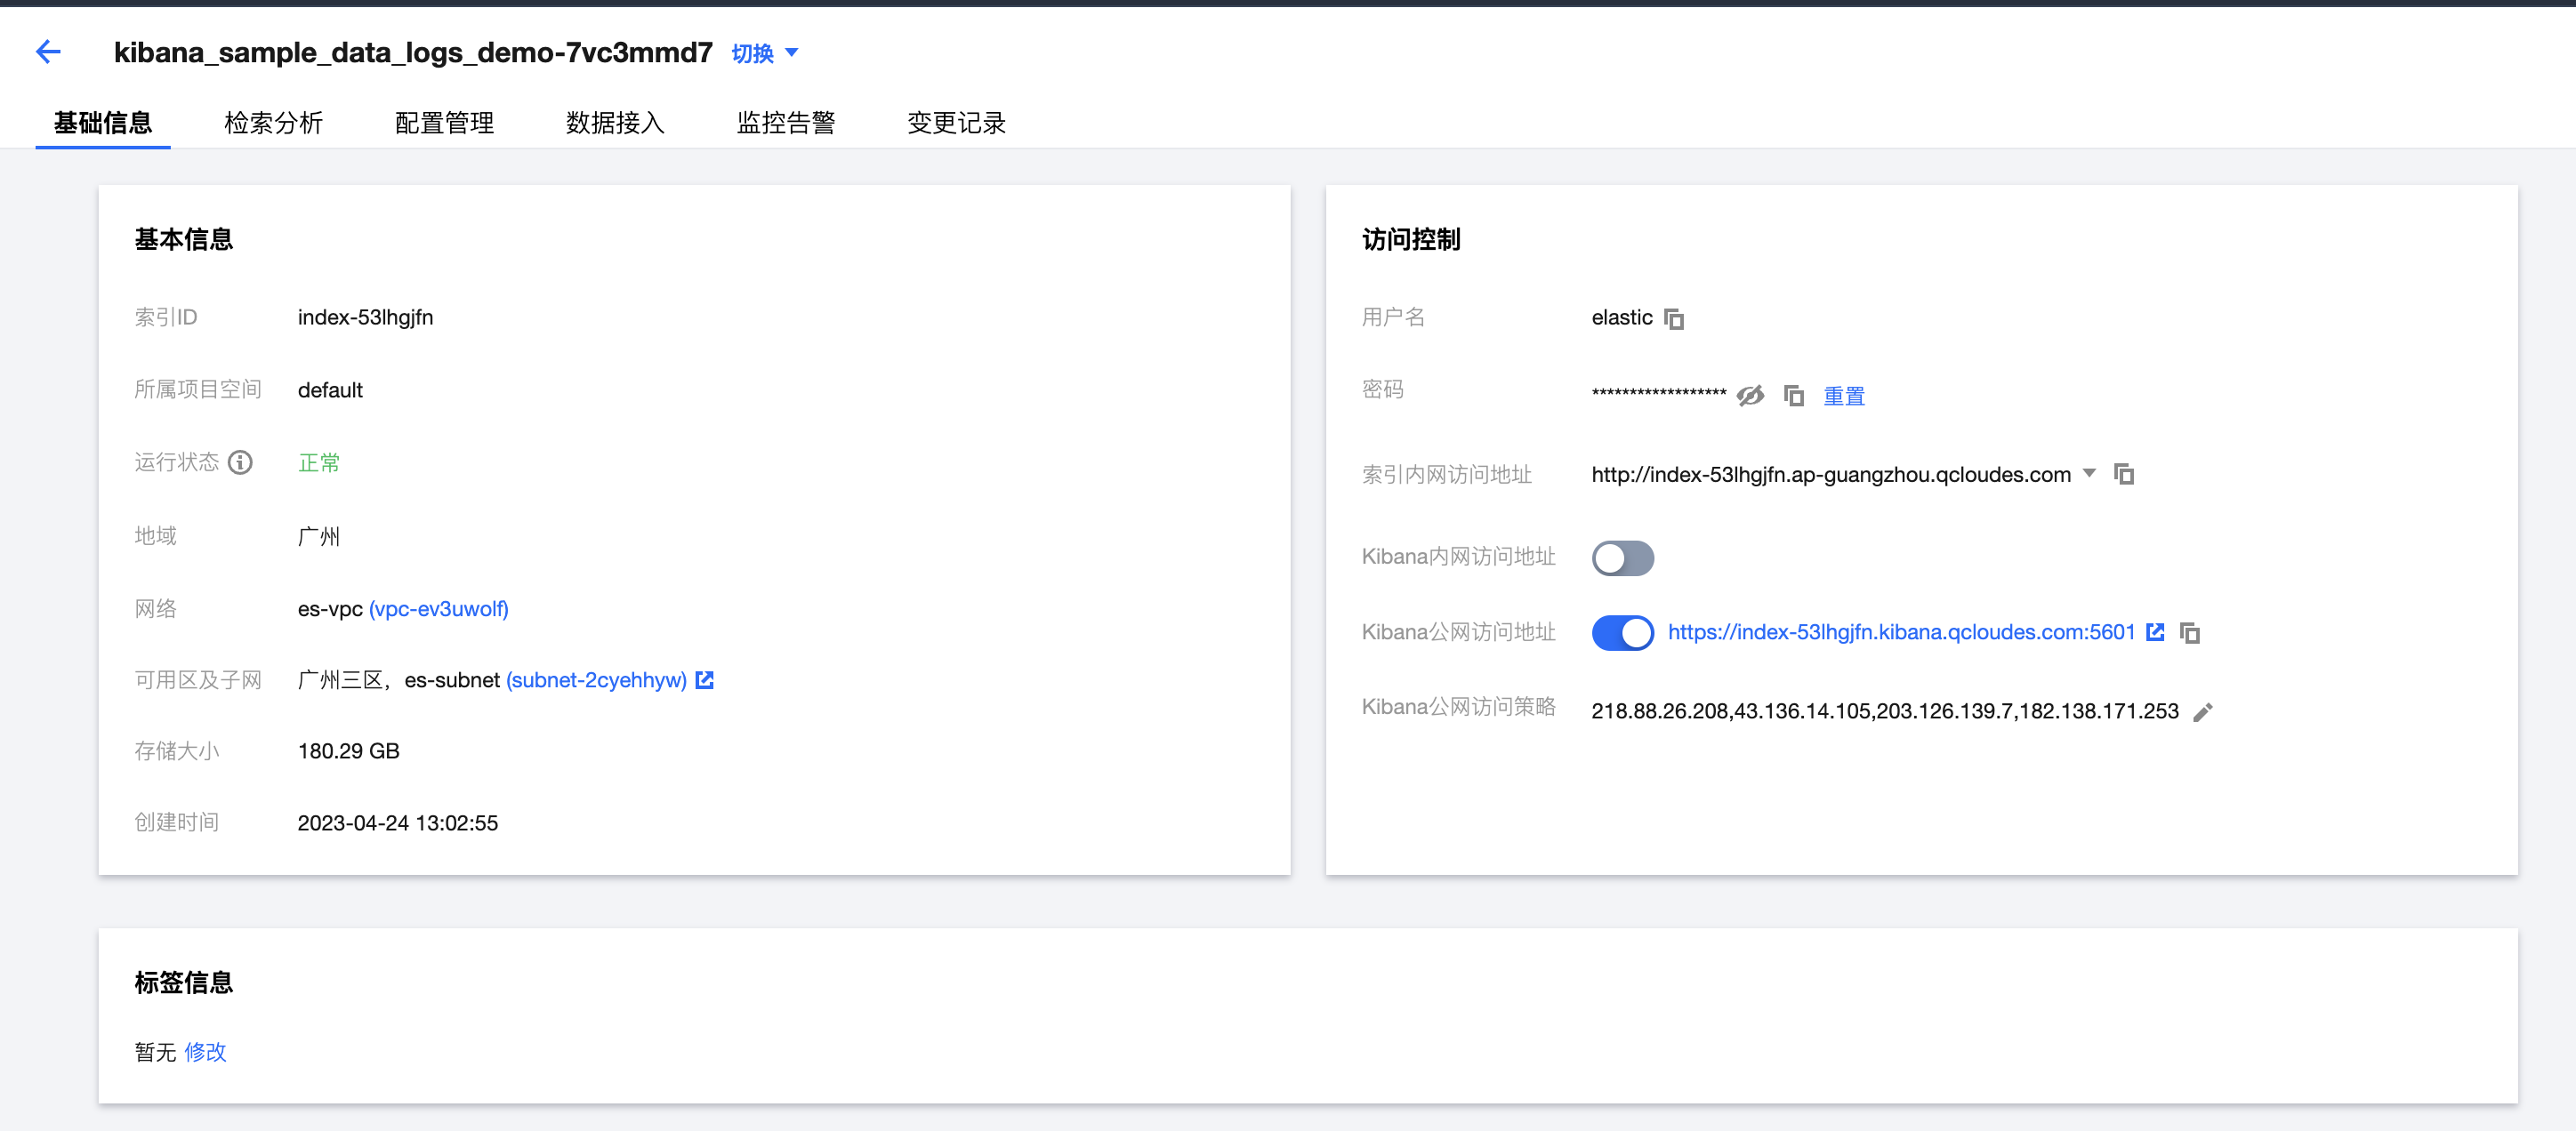Enable Kibana内网访问地址
This screenshot has width=2576, height=1131.
point(1622,558)
